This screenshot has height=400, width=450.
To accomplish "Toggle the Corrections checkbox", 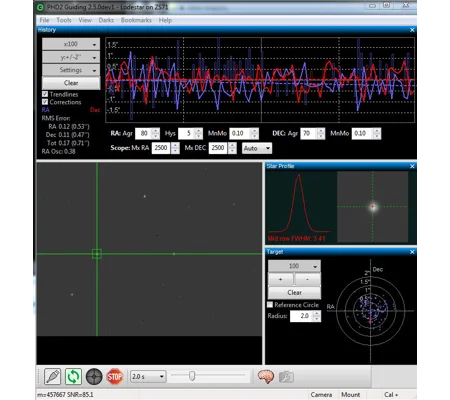I will [x=45, y=102].
